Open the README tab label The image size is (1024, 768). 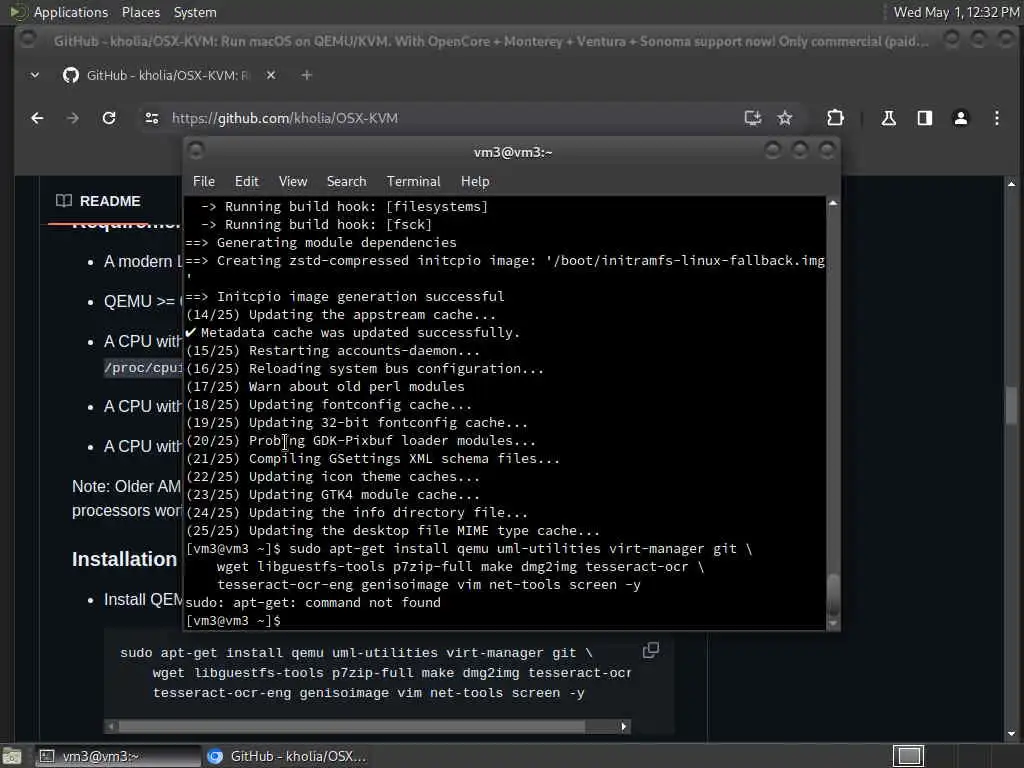tap(110, 201)
